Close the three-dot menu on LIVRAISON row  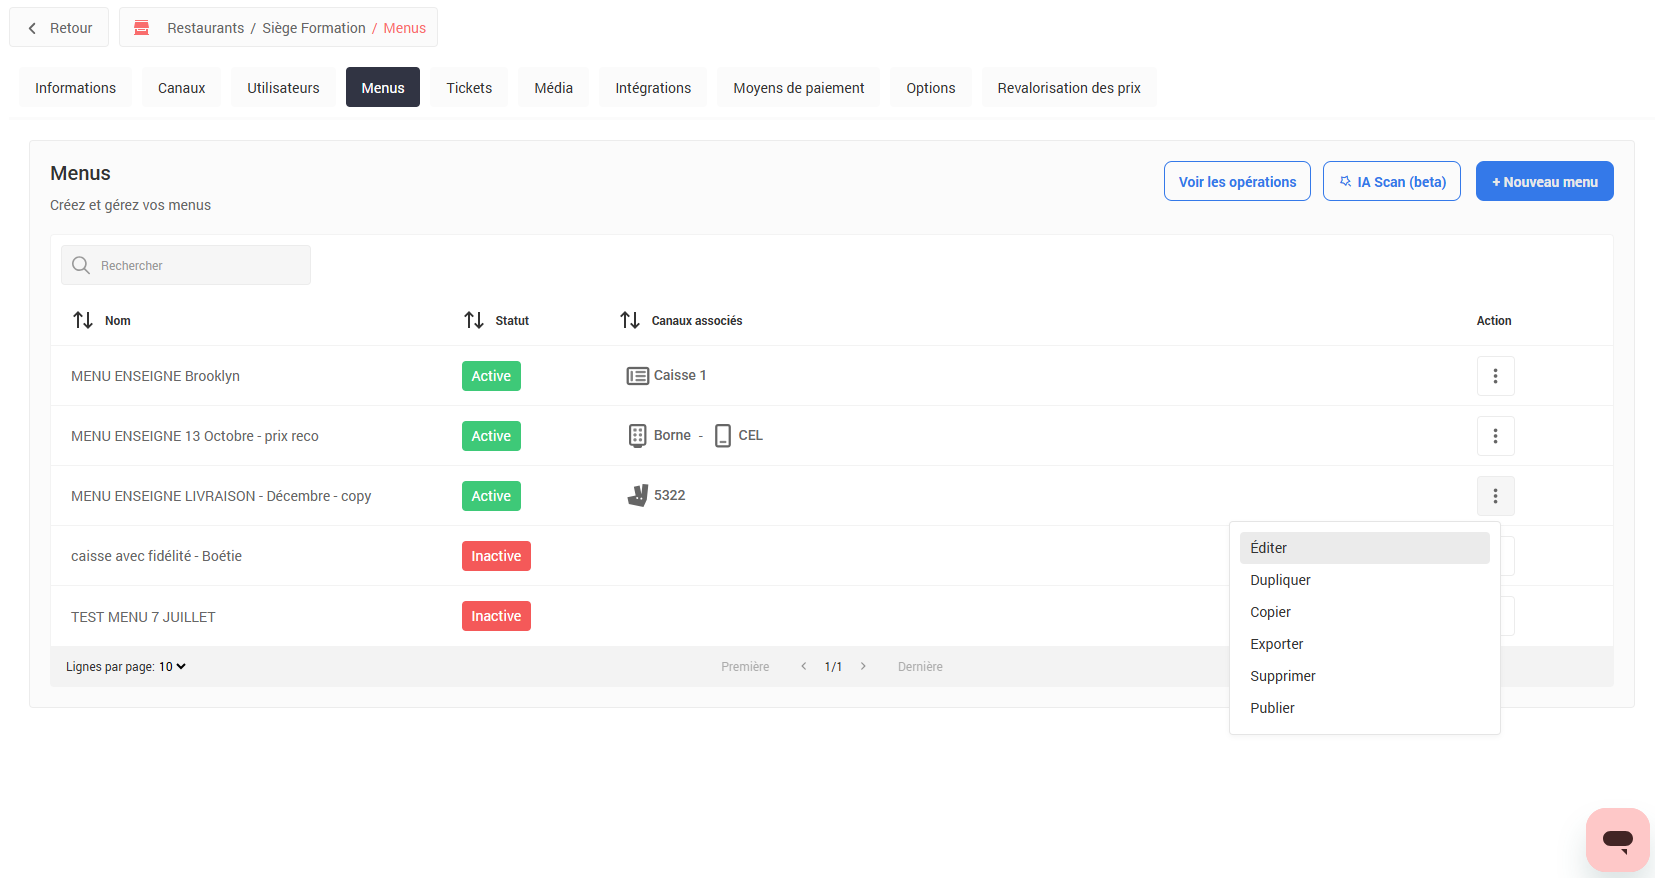coord(1495,496)
